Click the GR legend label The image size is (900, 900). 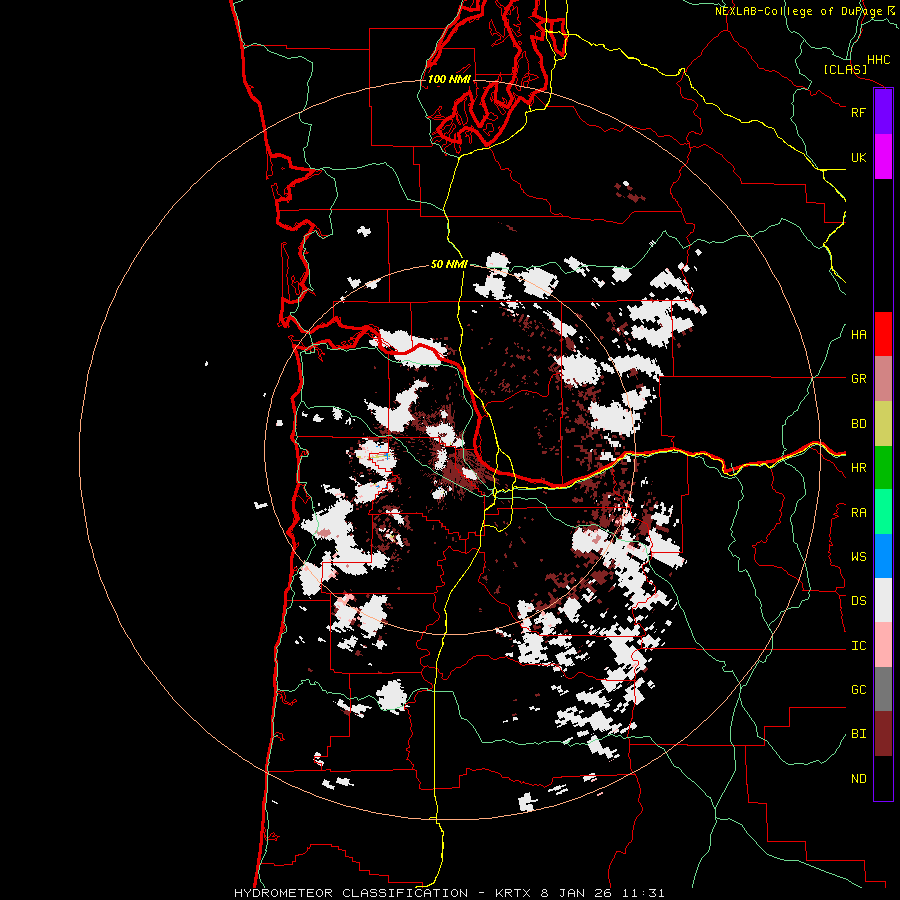click(x=859, y=379)
